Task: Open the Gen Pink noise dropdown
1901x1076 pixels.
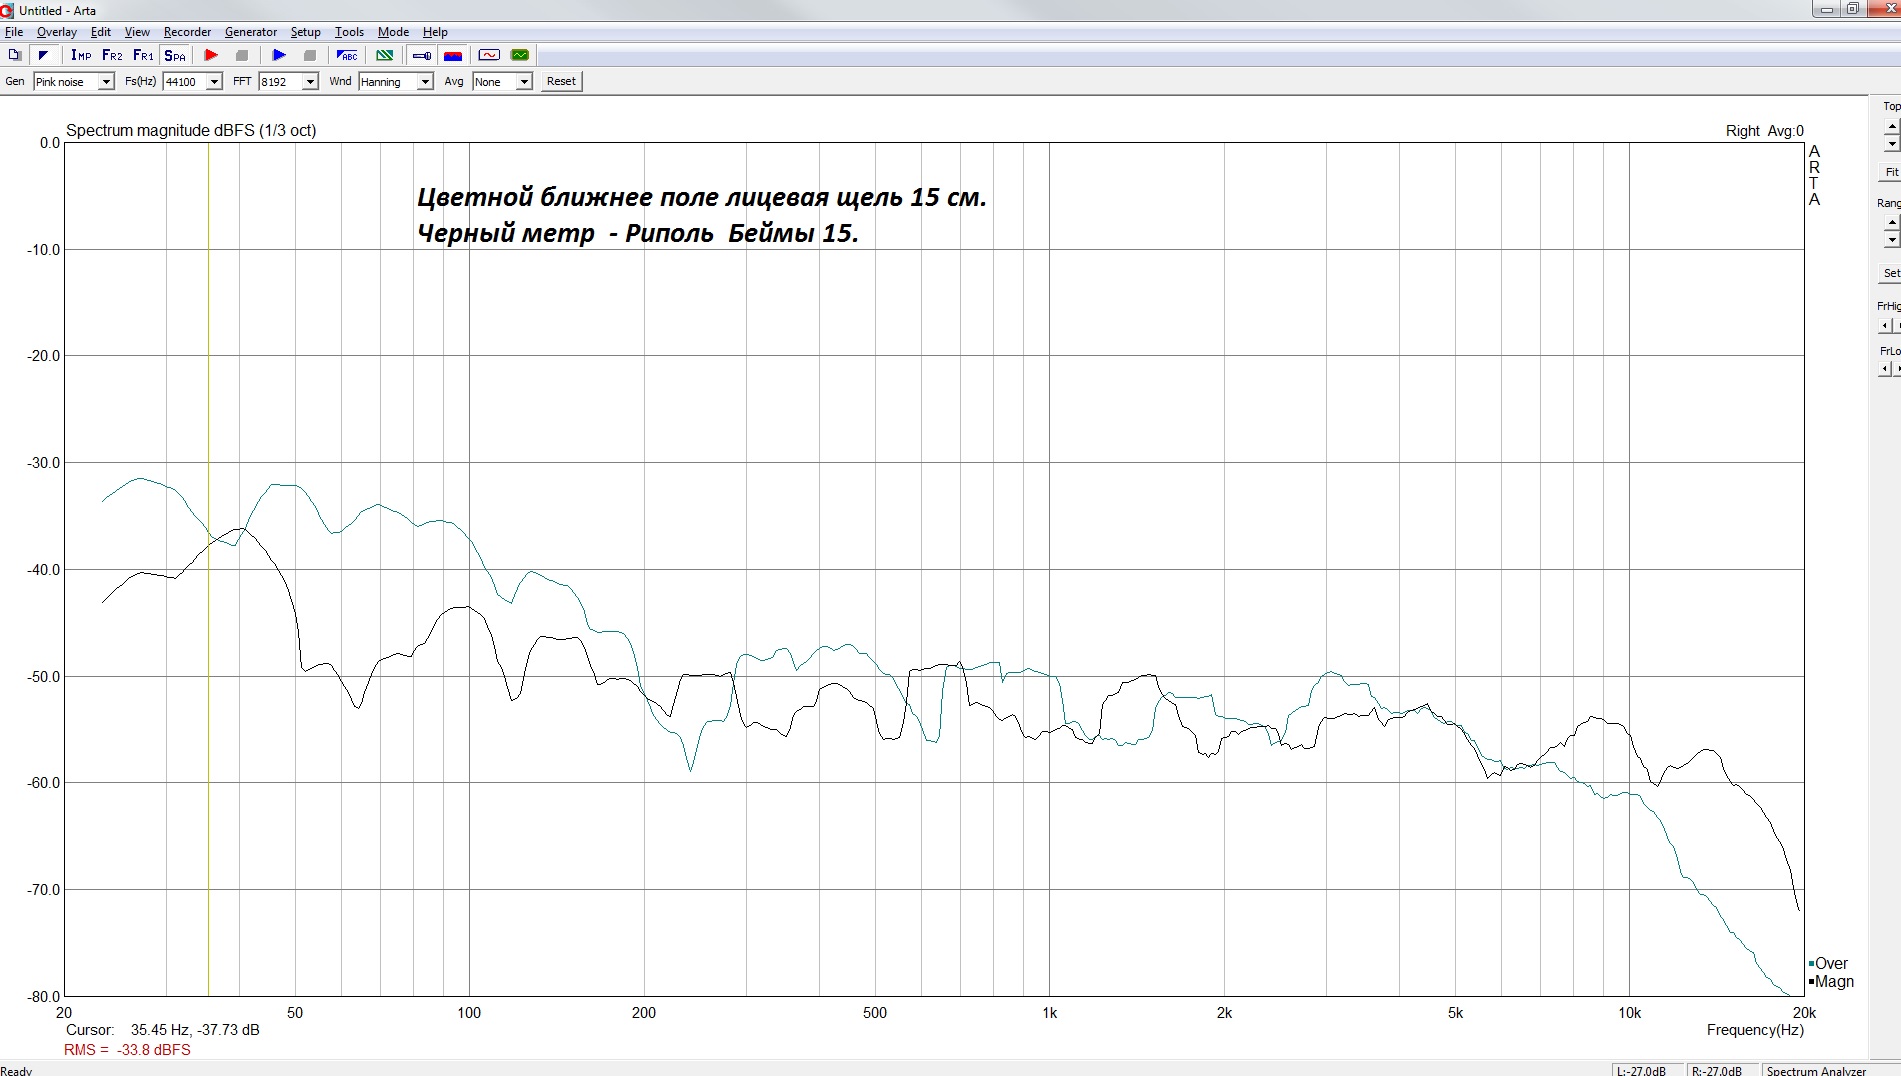Action: pyautogui.click(x=106, y=82)
